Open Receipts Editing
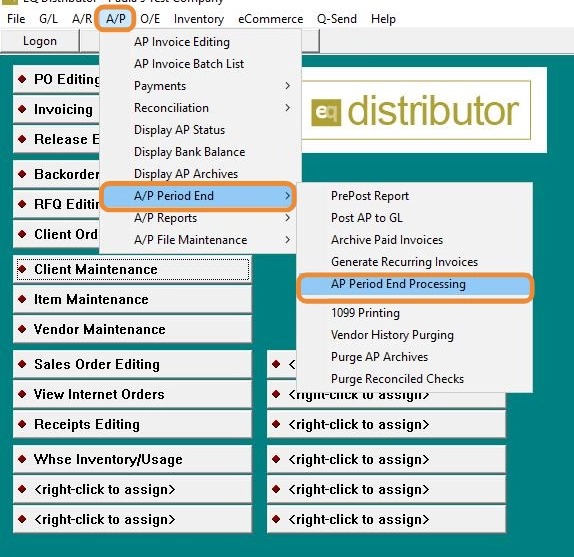This screenshot has height=557, width=574. pos(133,425)
